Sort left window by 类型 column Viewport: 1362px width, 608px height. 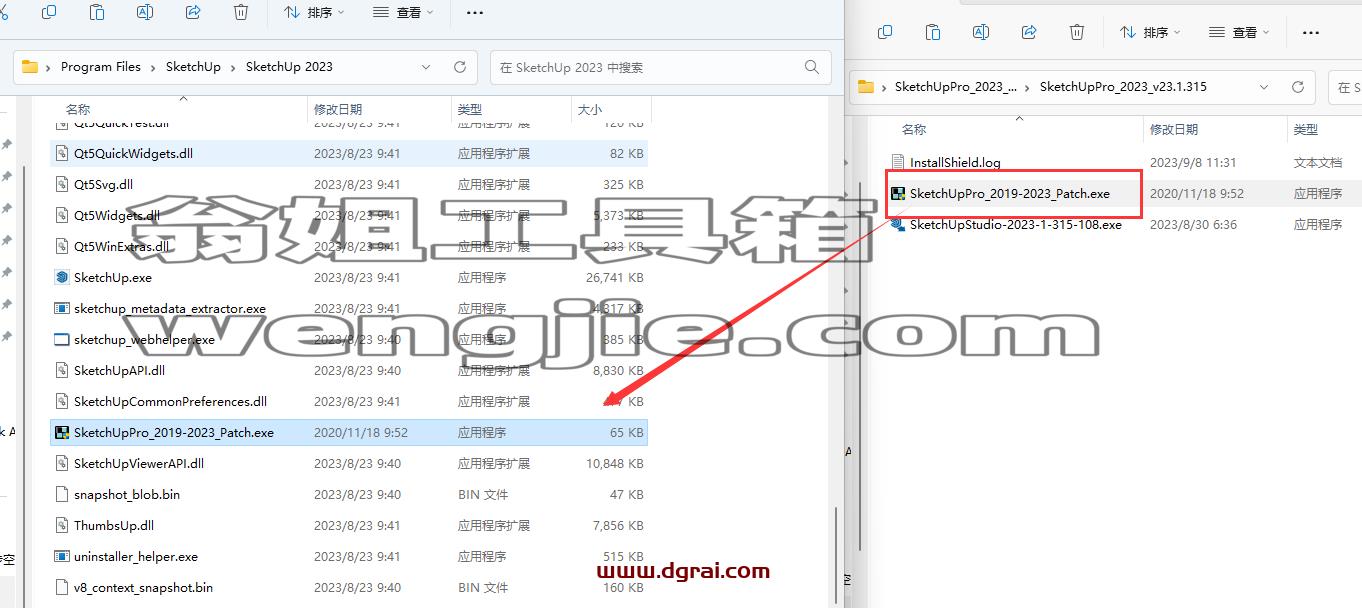pos(470,110)
